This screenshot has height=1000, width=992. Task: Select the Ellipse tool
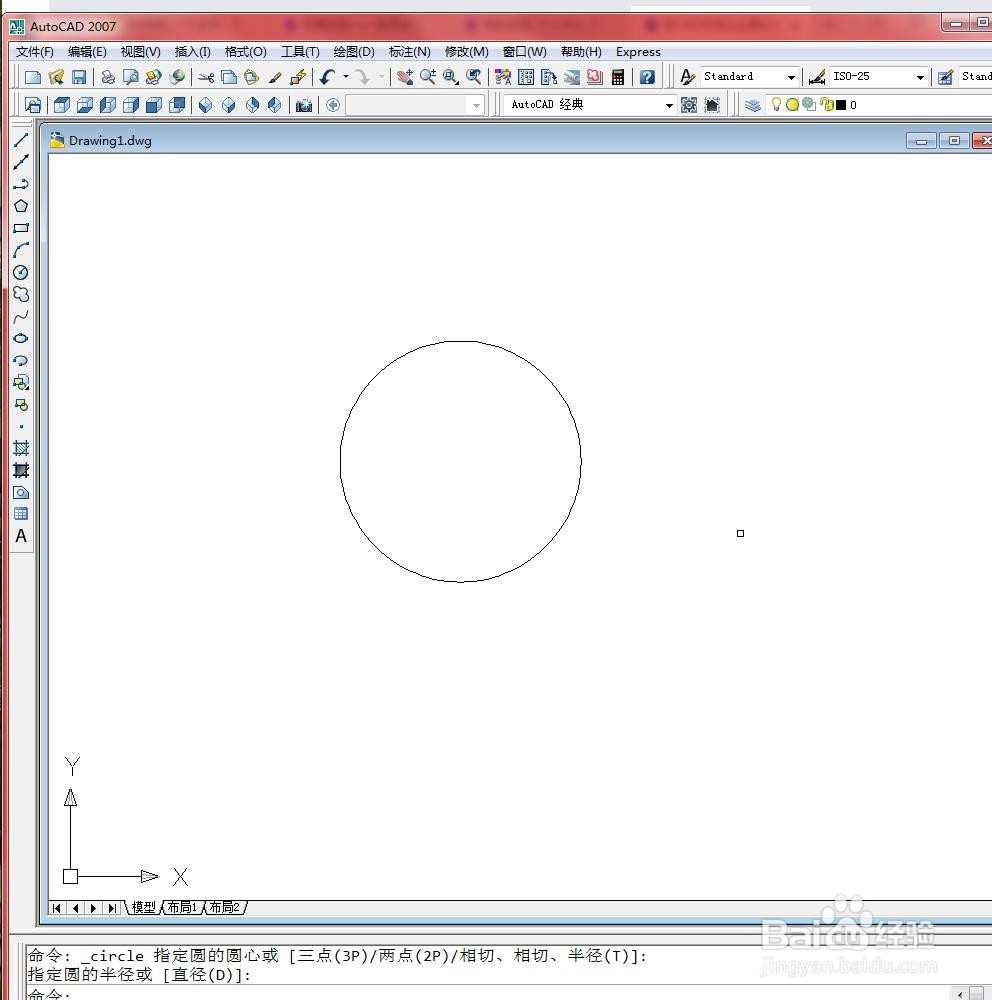coord(21,338)
